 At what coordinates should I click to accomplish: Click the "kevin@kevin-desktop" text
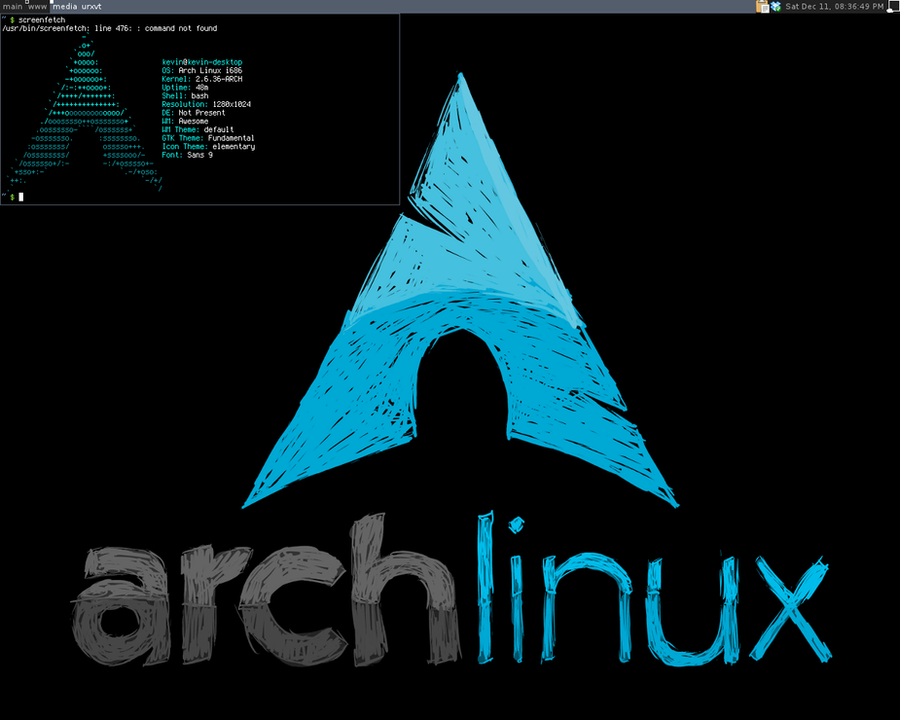click(x=202, y=62)
